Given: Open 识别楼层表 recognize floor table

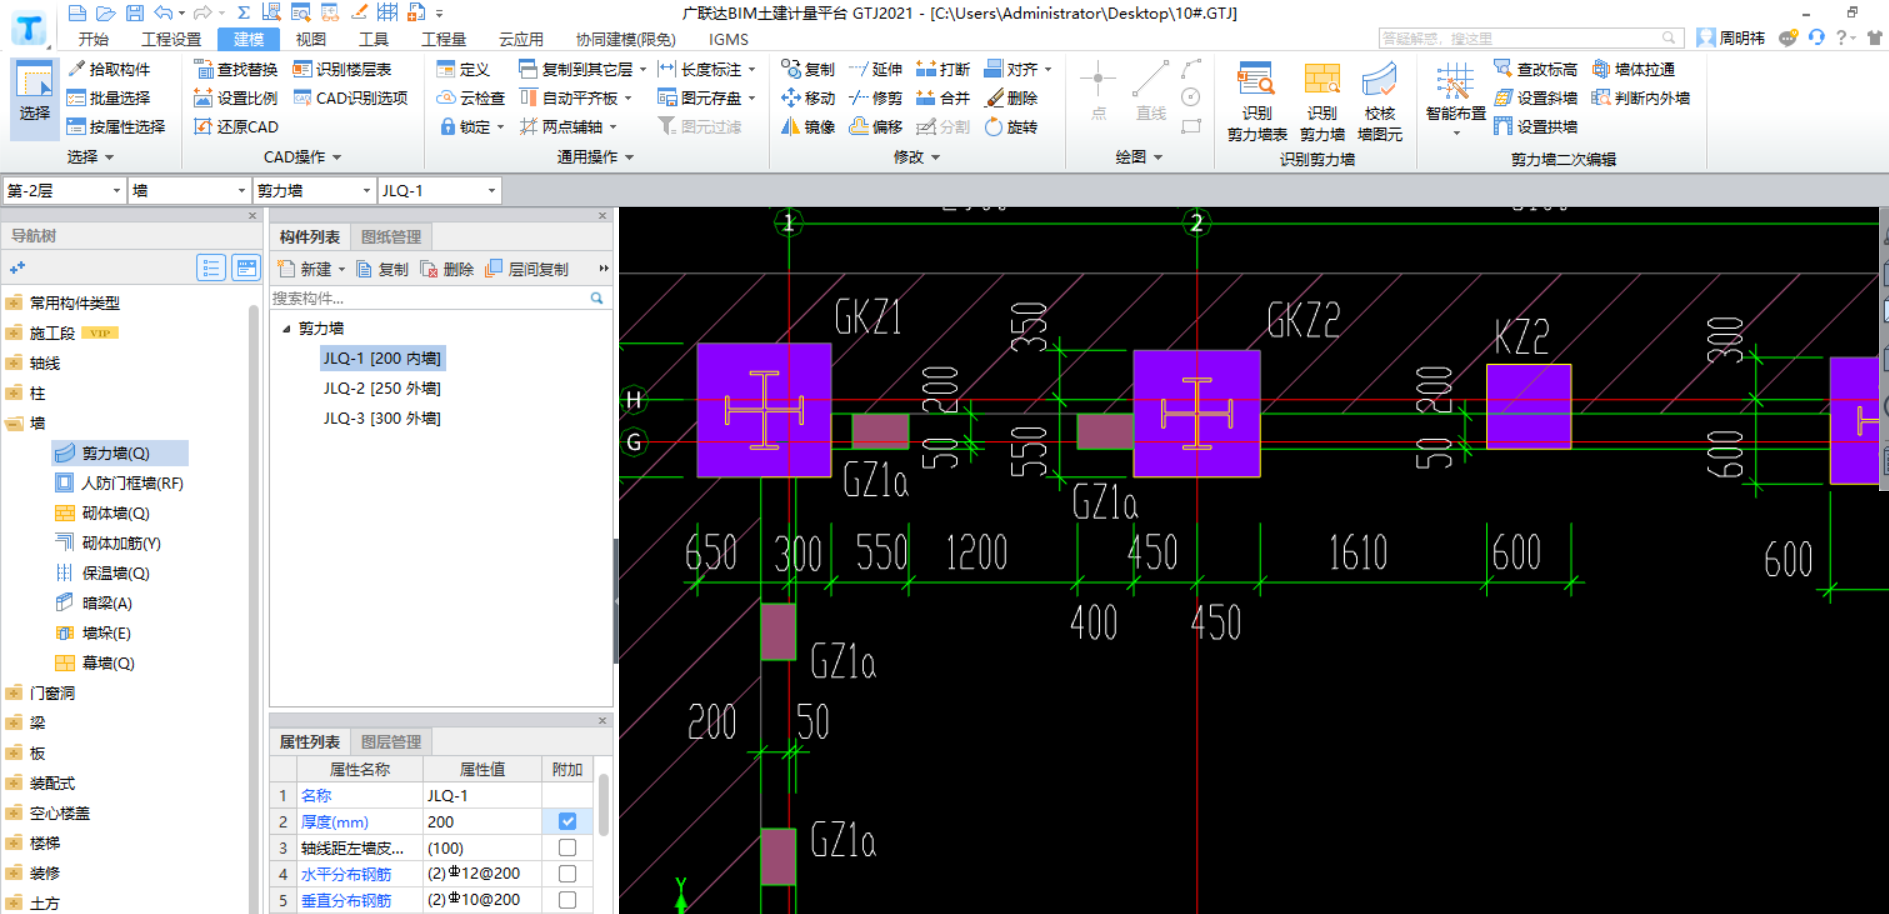Looking at the screenshot, I should click(342, 69).
